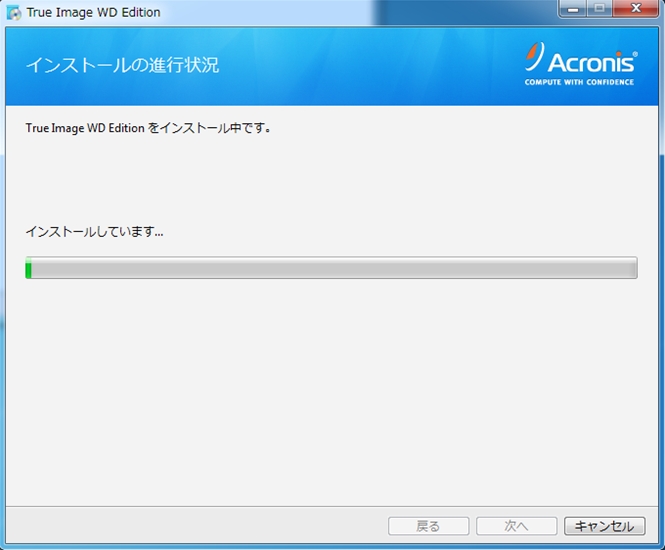Click the True Image WD Edition window title
The height and width of the screenshot is (550, 665).
pos(93,12)
